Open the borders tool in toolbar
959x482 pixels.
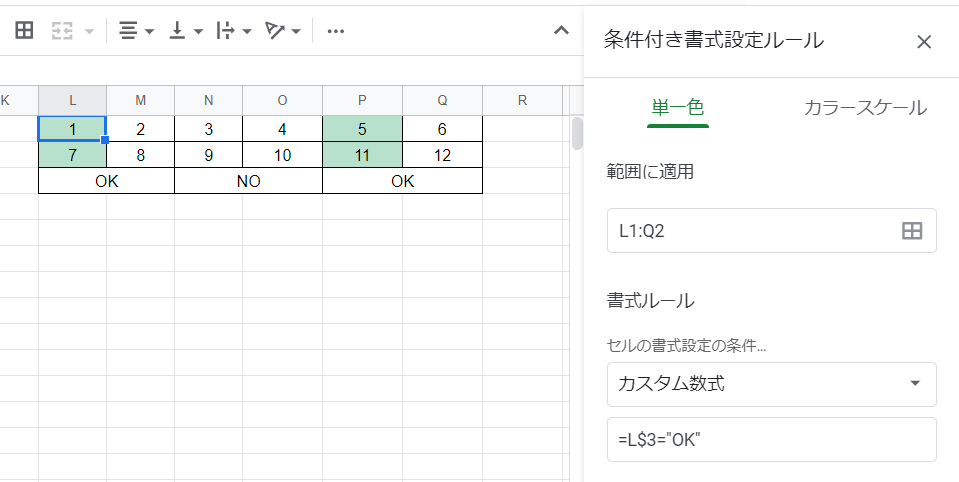pos(24,31)
